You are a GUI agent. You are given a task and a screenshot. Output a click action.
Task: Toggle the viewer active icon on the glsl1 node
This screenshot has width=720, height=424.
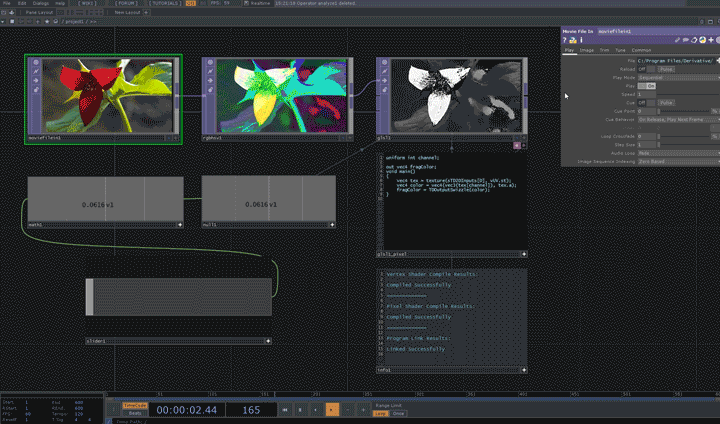(x=384, y=62)
